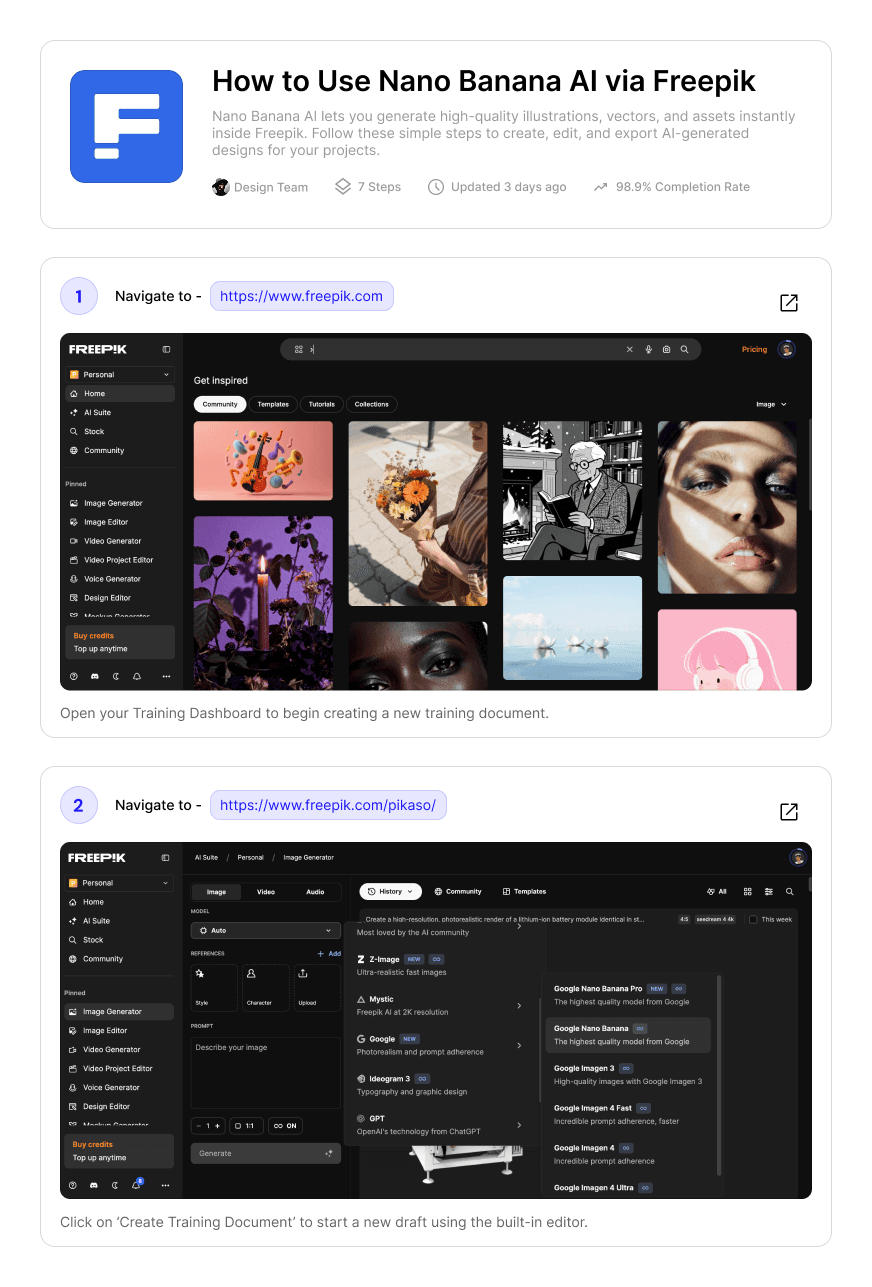Click the help icon in step 2 sidebar footer
This screenshot has width=872, height=1287.
pyautogui.click(x=73, y=1185)
